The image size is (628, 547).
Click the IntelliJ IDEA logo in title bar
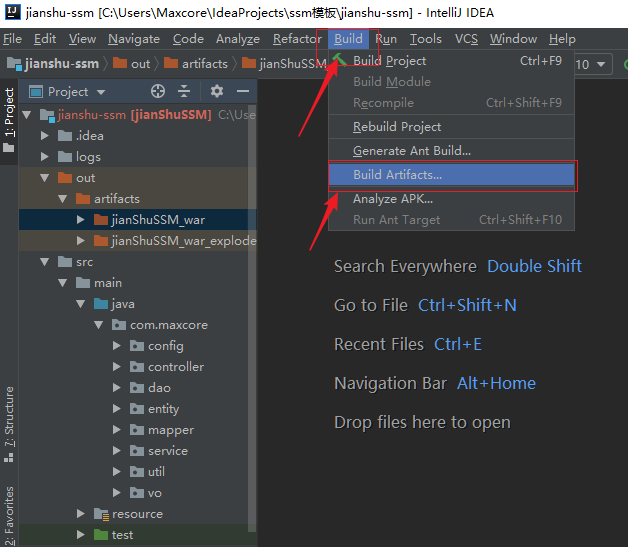[x=12, y=12]
